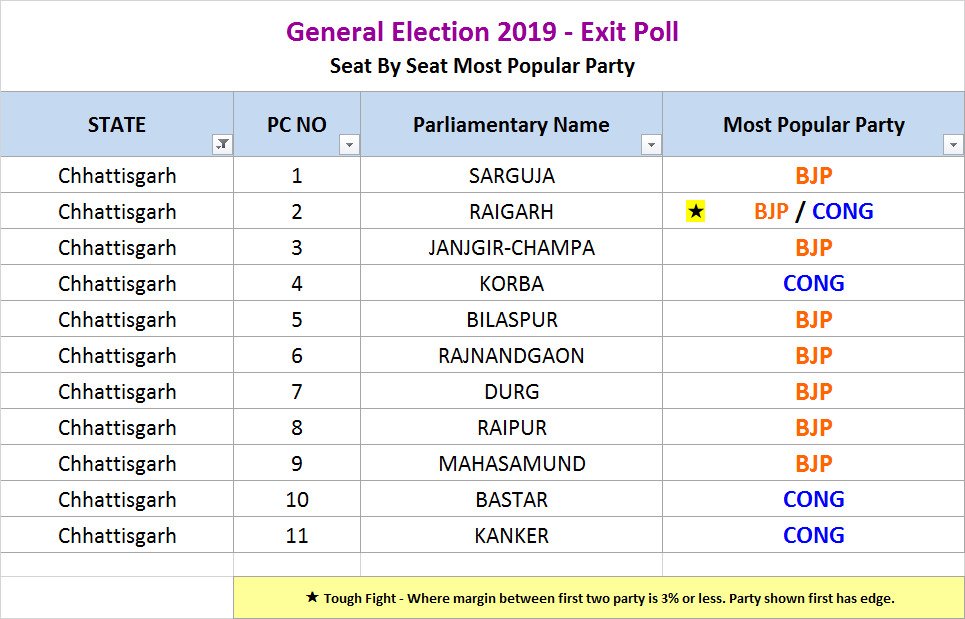Open the Most Popular Party filter dropdown
The width and height of the screenshot is (965, 619).
952,145
